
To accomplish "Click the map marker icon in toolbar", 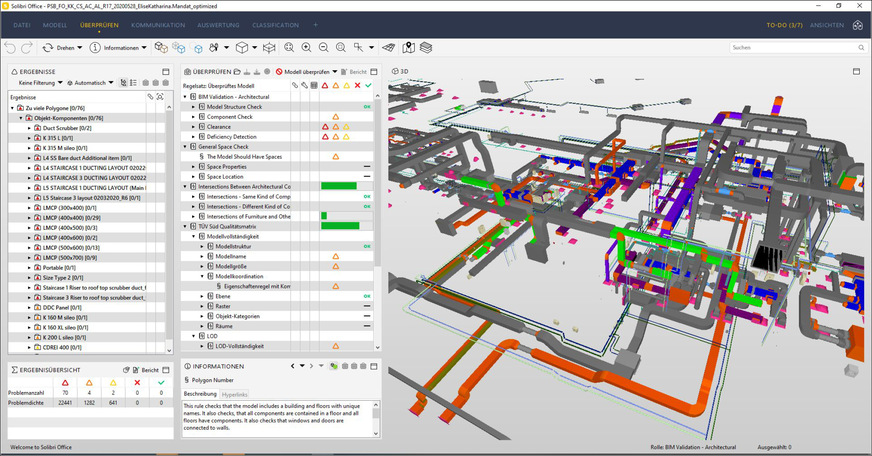I will coord(408,47).
